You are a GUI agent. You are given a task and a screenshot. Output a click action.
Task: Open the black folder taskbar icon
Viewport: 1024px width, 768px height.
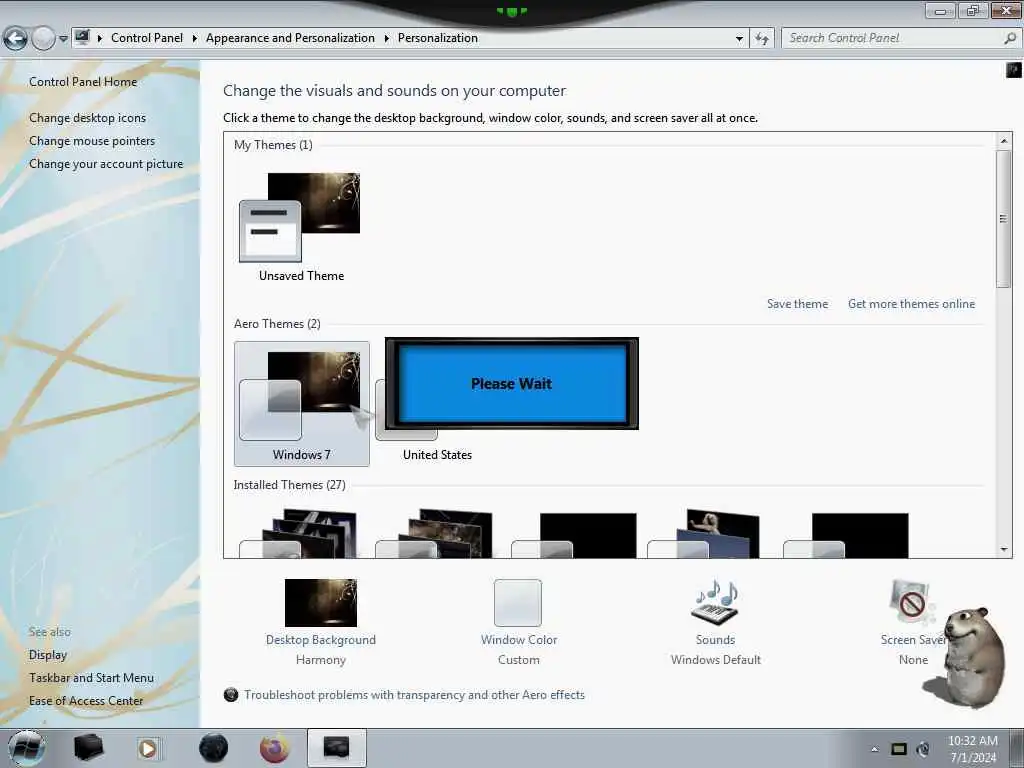88,748
